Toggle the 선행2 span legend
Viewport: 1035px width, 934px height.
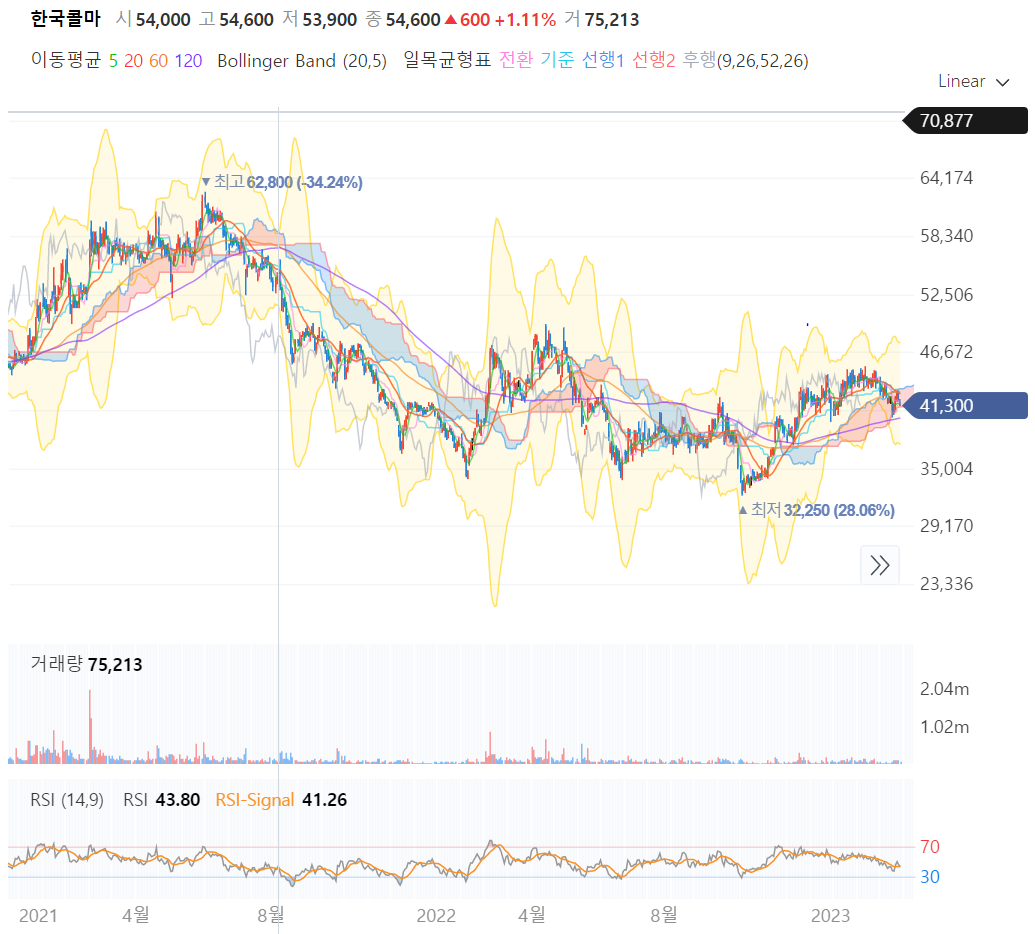pyautogui.click(x=653, y=60)
